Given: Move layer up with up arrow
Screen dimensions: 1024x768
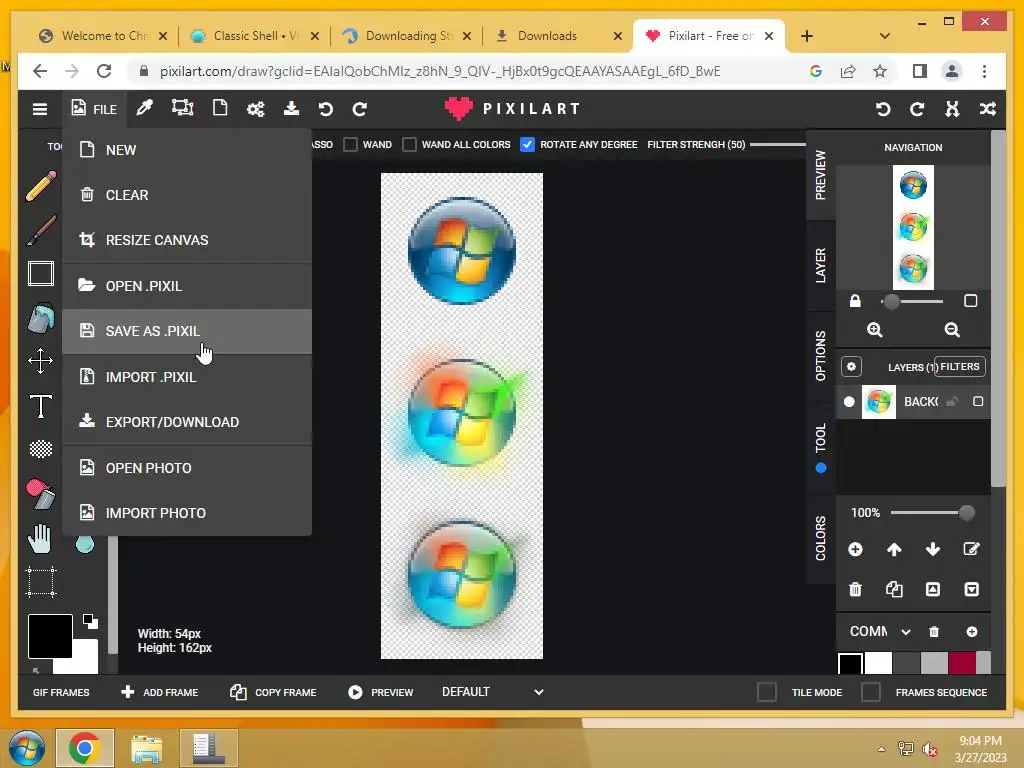Looking at the screenshot, I should [894, 549].
